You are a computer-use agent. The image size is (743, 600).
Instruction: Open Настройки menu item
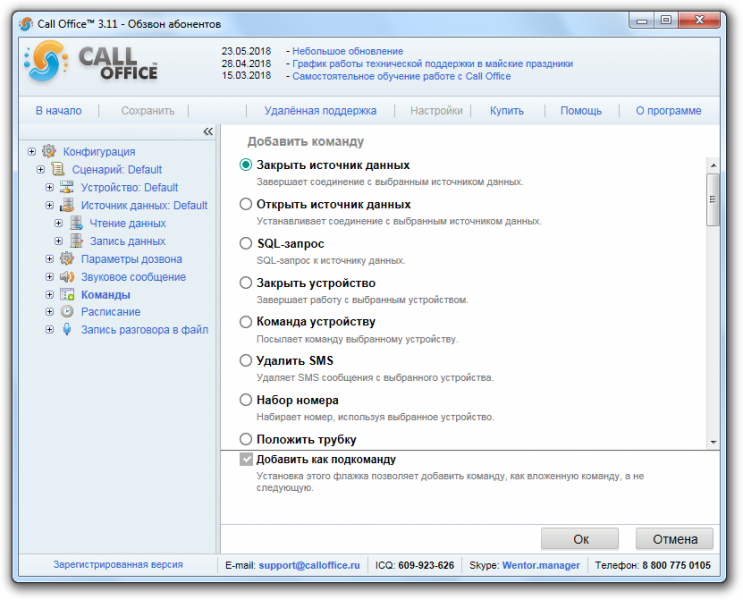coord(436,110)
